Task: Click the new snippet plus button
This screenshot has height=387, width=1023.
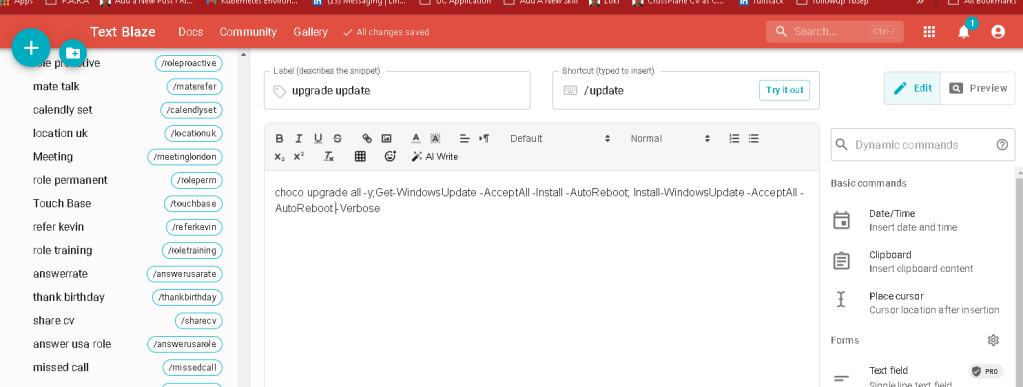Action: click(x=31, y=48)
